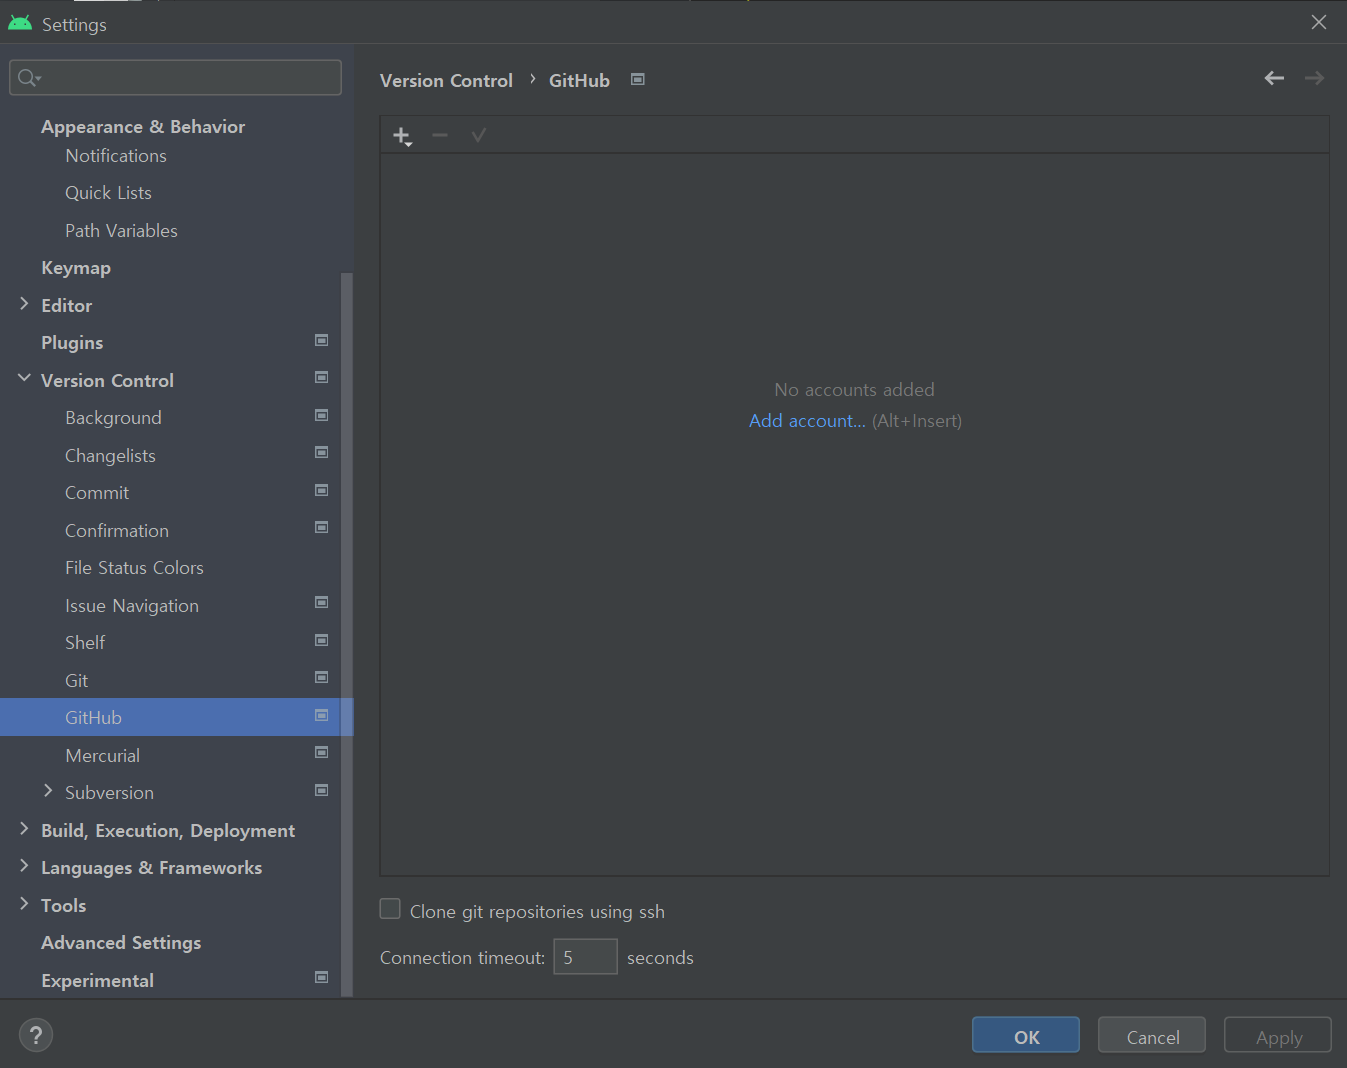Click the forward navigation arrow
Viewport: 1347px width, 1068px height.
tap(1314, 78)
